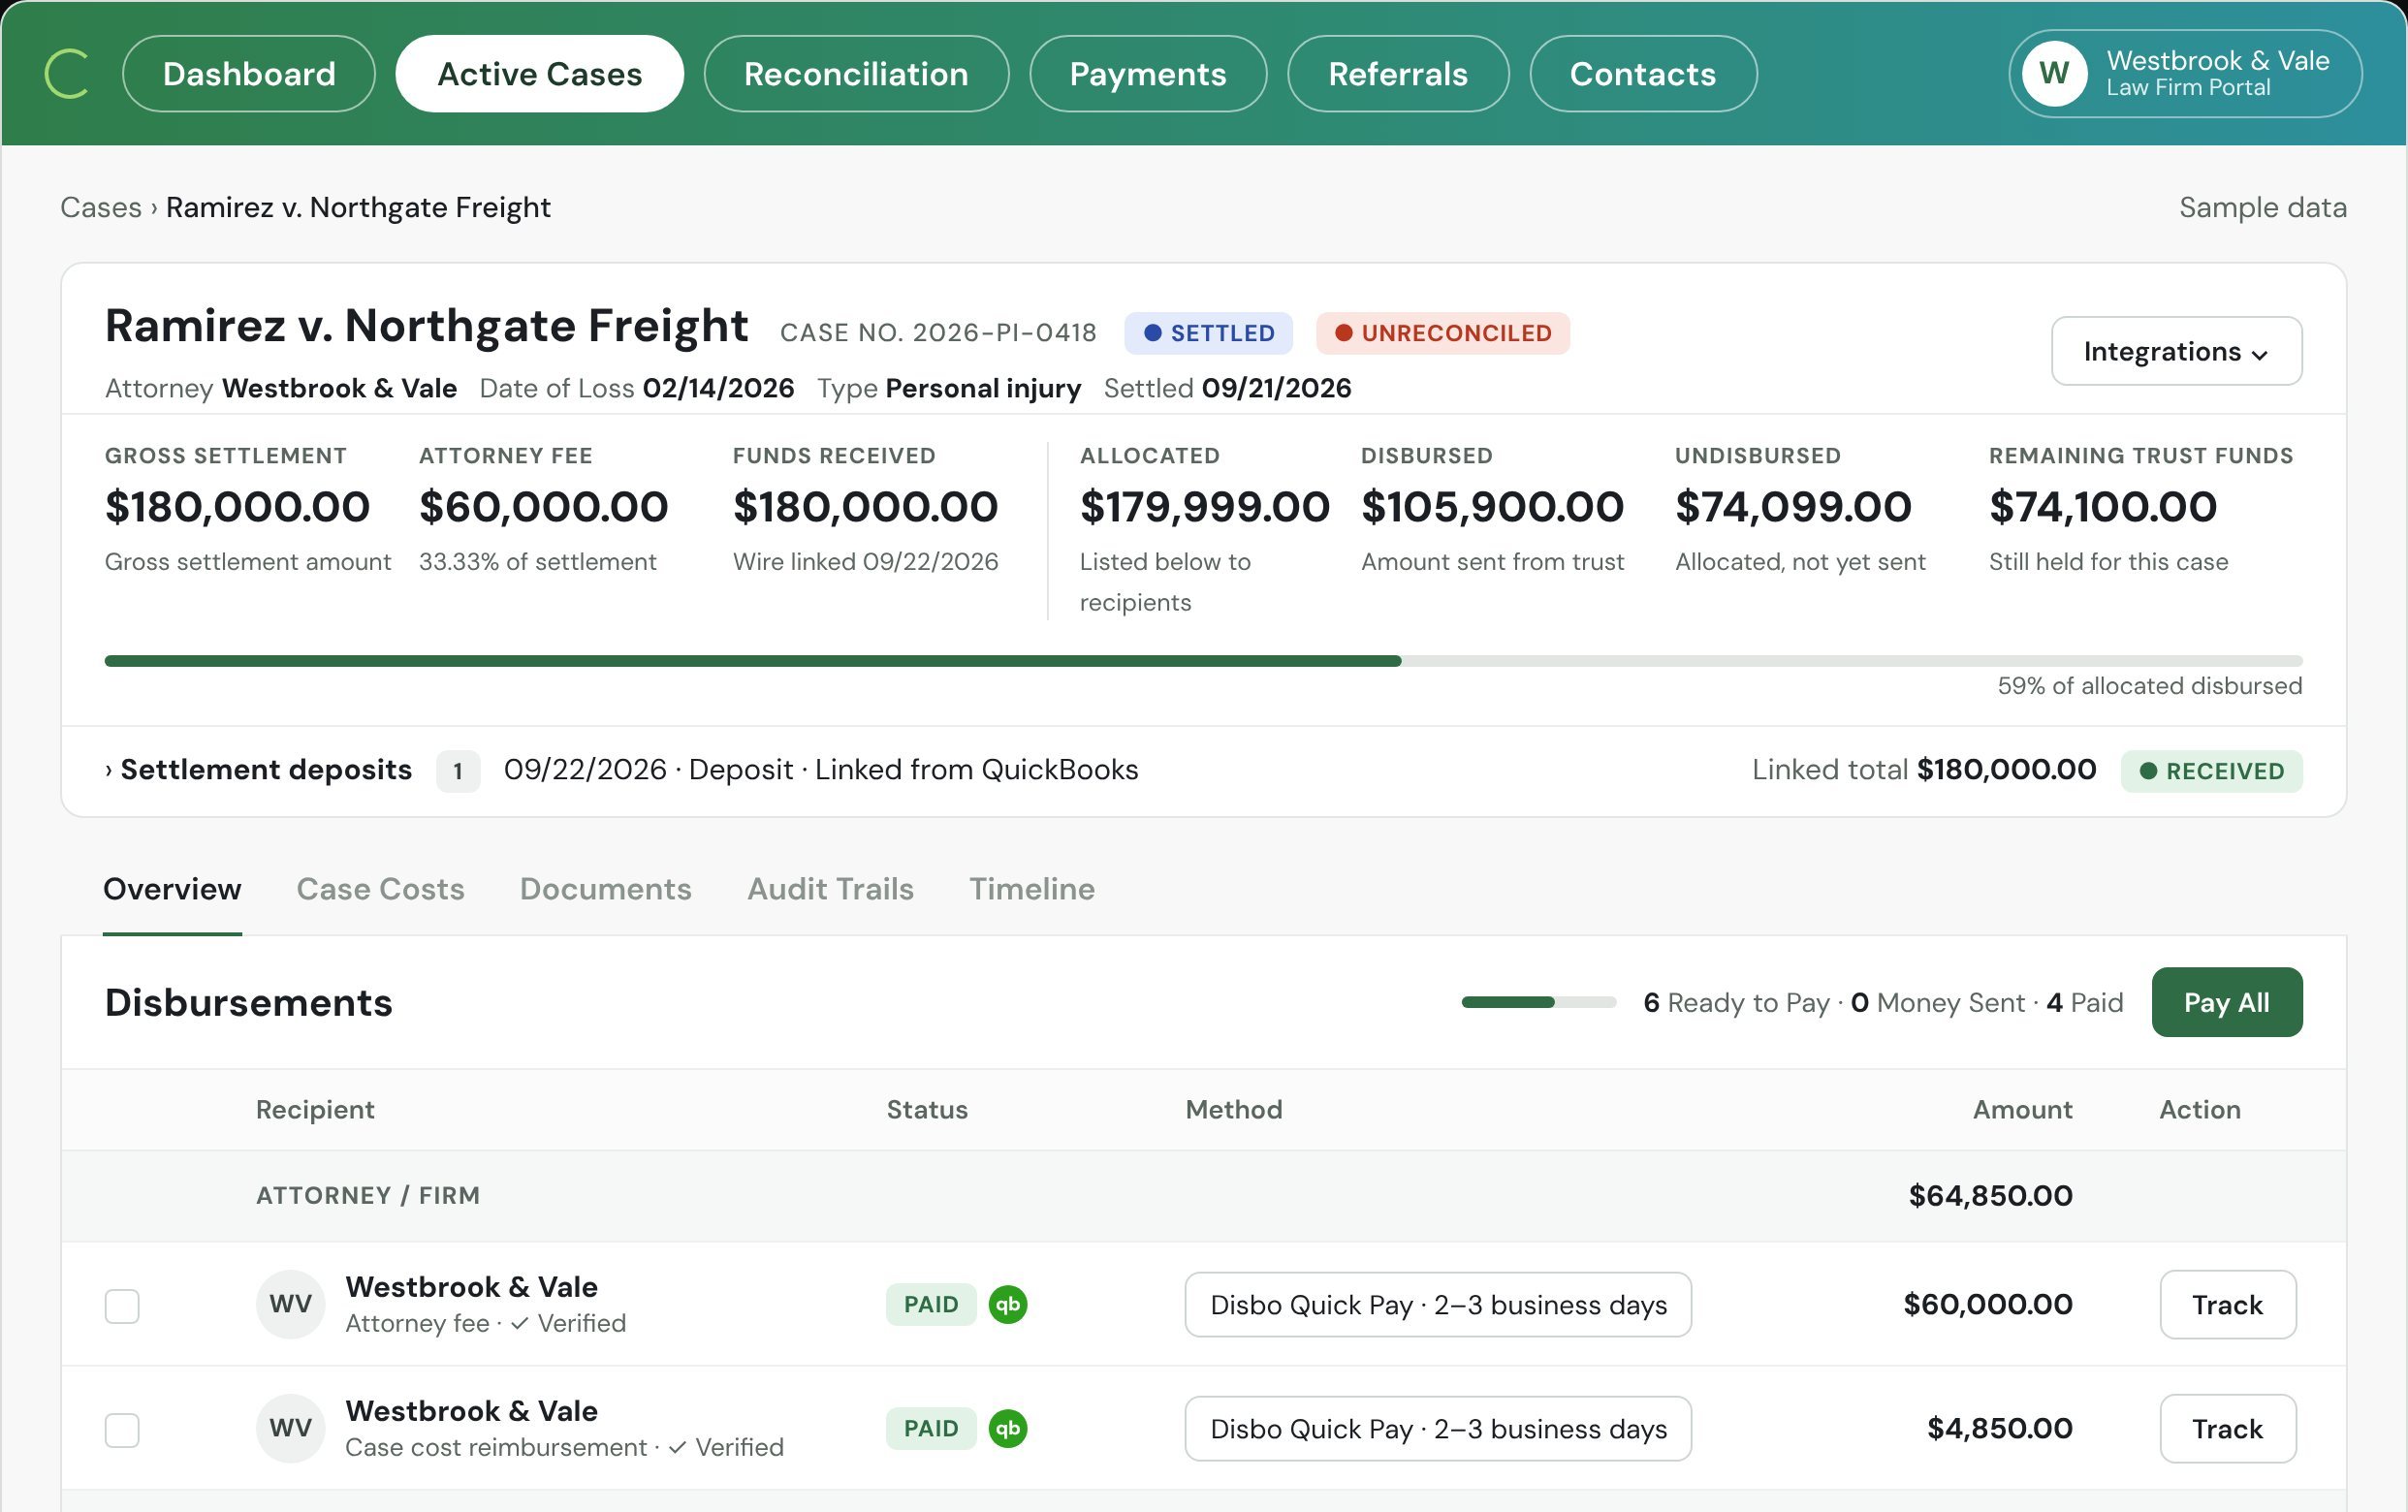Click the green circular logo in the header
This screenshot has height=1512, width=2408.
[67, 74]
